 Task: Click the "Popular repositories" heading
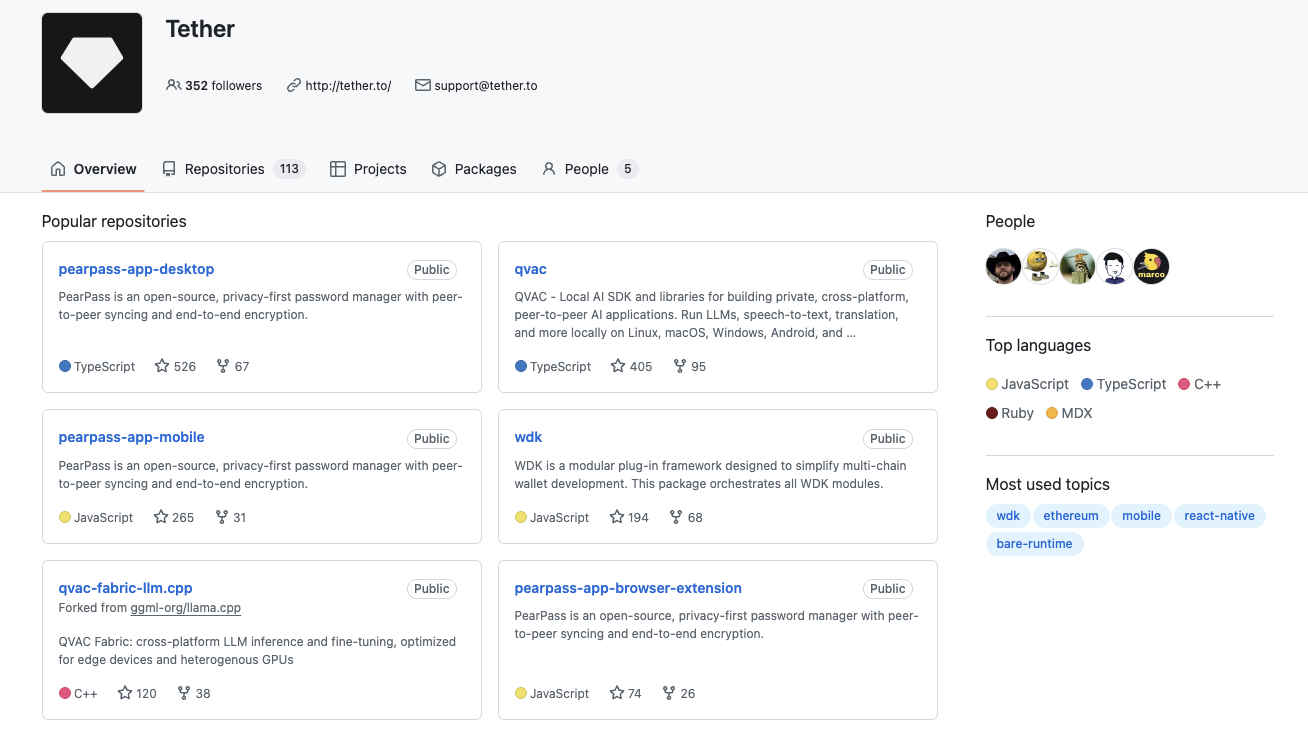(114, 222)
